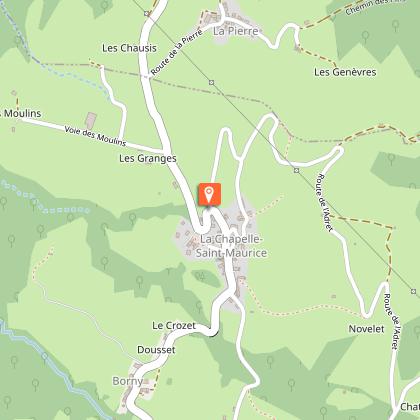Click the Voie des Moulins road label
420x420 pixels.
[95, 136]
